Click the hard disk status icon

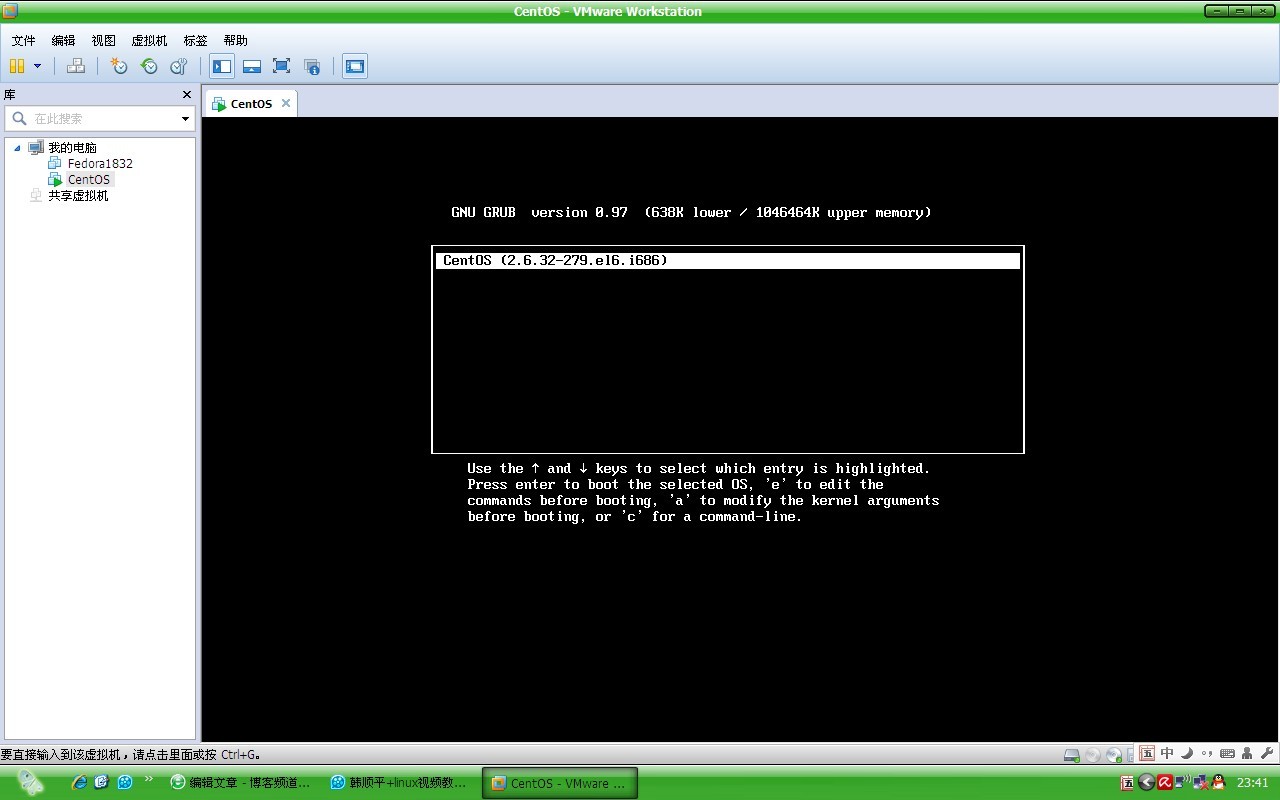pos(1071,754)
